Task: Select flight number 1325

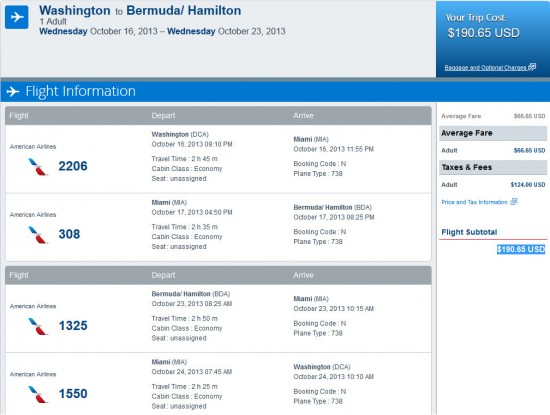Action: click(73, 326)
